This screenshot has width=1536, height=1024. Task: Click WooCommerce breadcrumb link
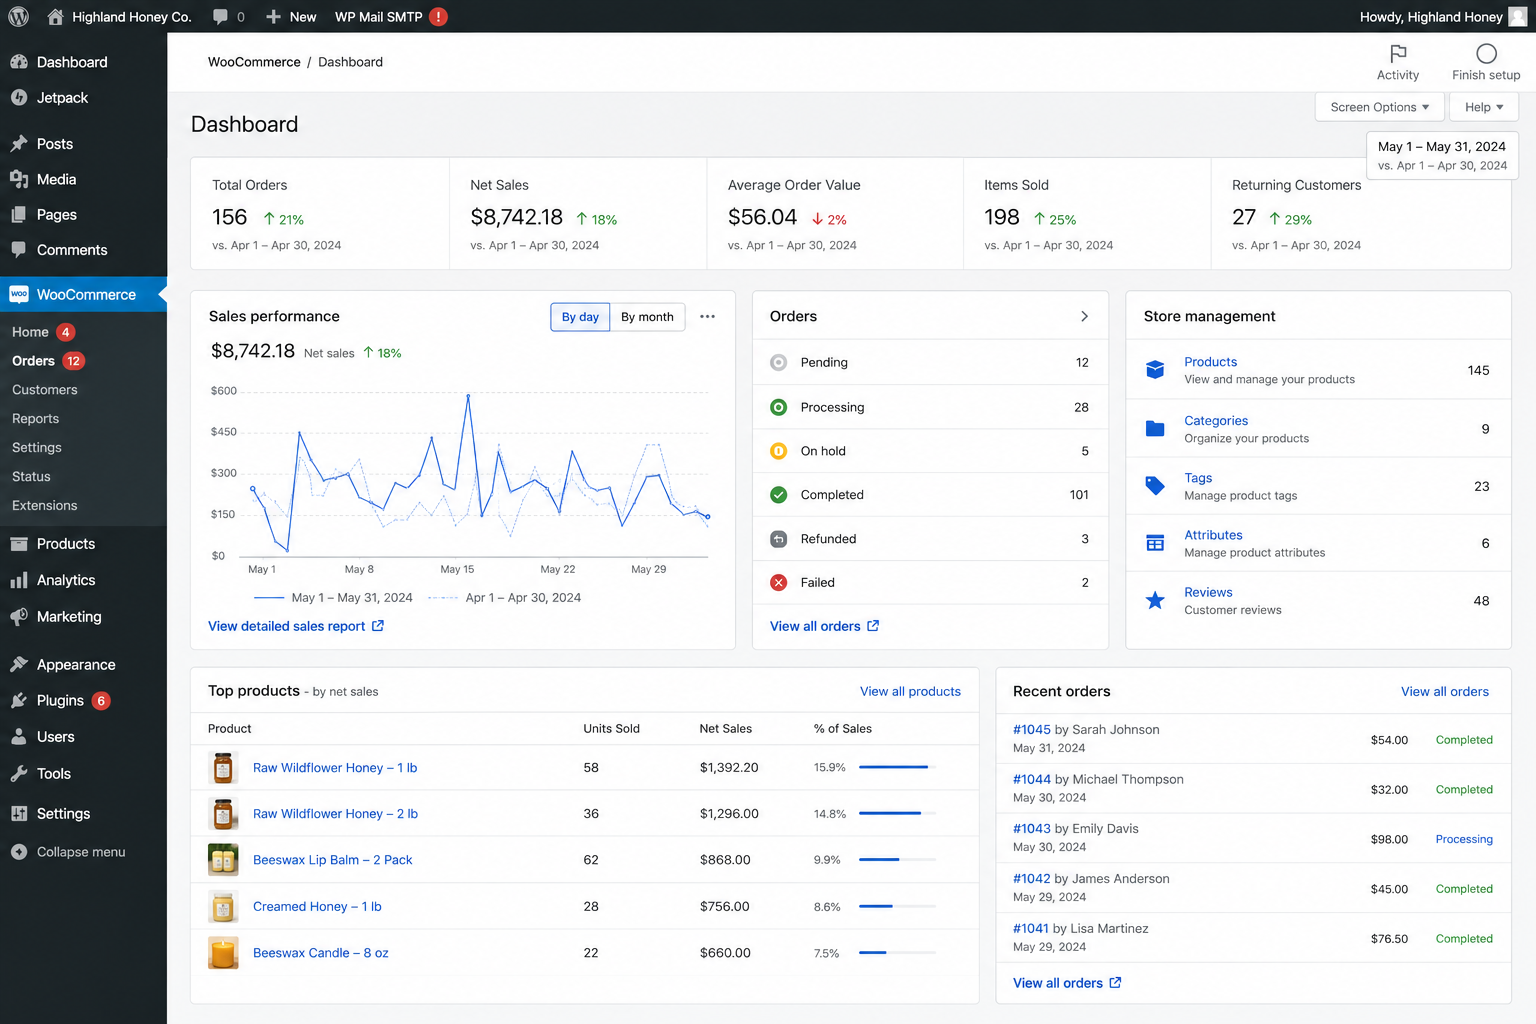click(x=254, y=62)
